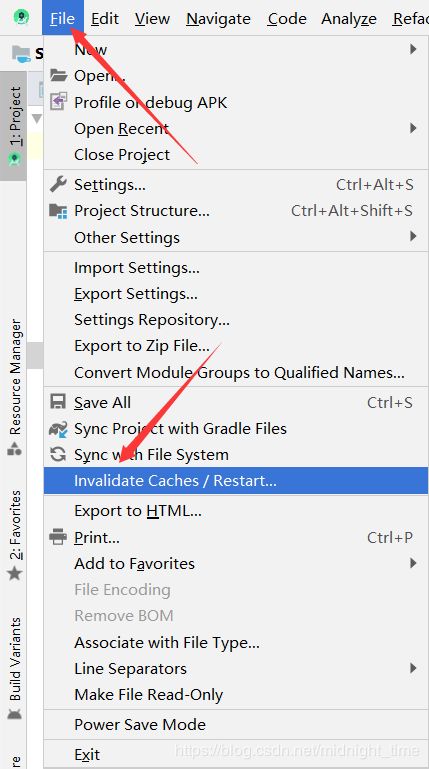Expand the Line Separators submenu
This screenshot has height=769, width=429.
click(236, 668)
